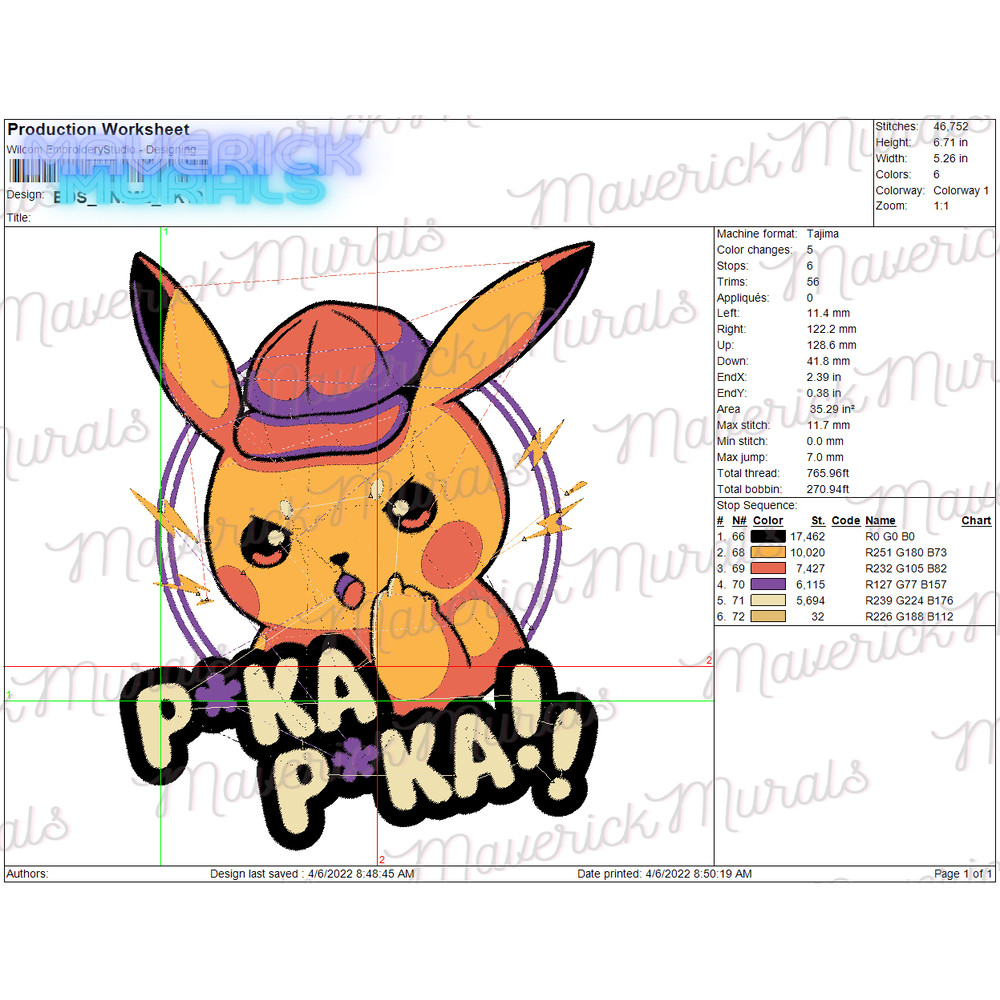Sort by the Code column header
1000x1000 pixels.
(x=845, y=521)
